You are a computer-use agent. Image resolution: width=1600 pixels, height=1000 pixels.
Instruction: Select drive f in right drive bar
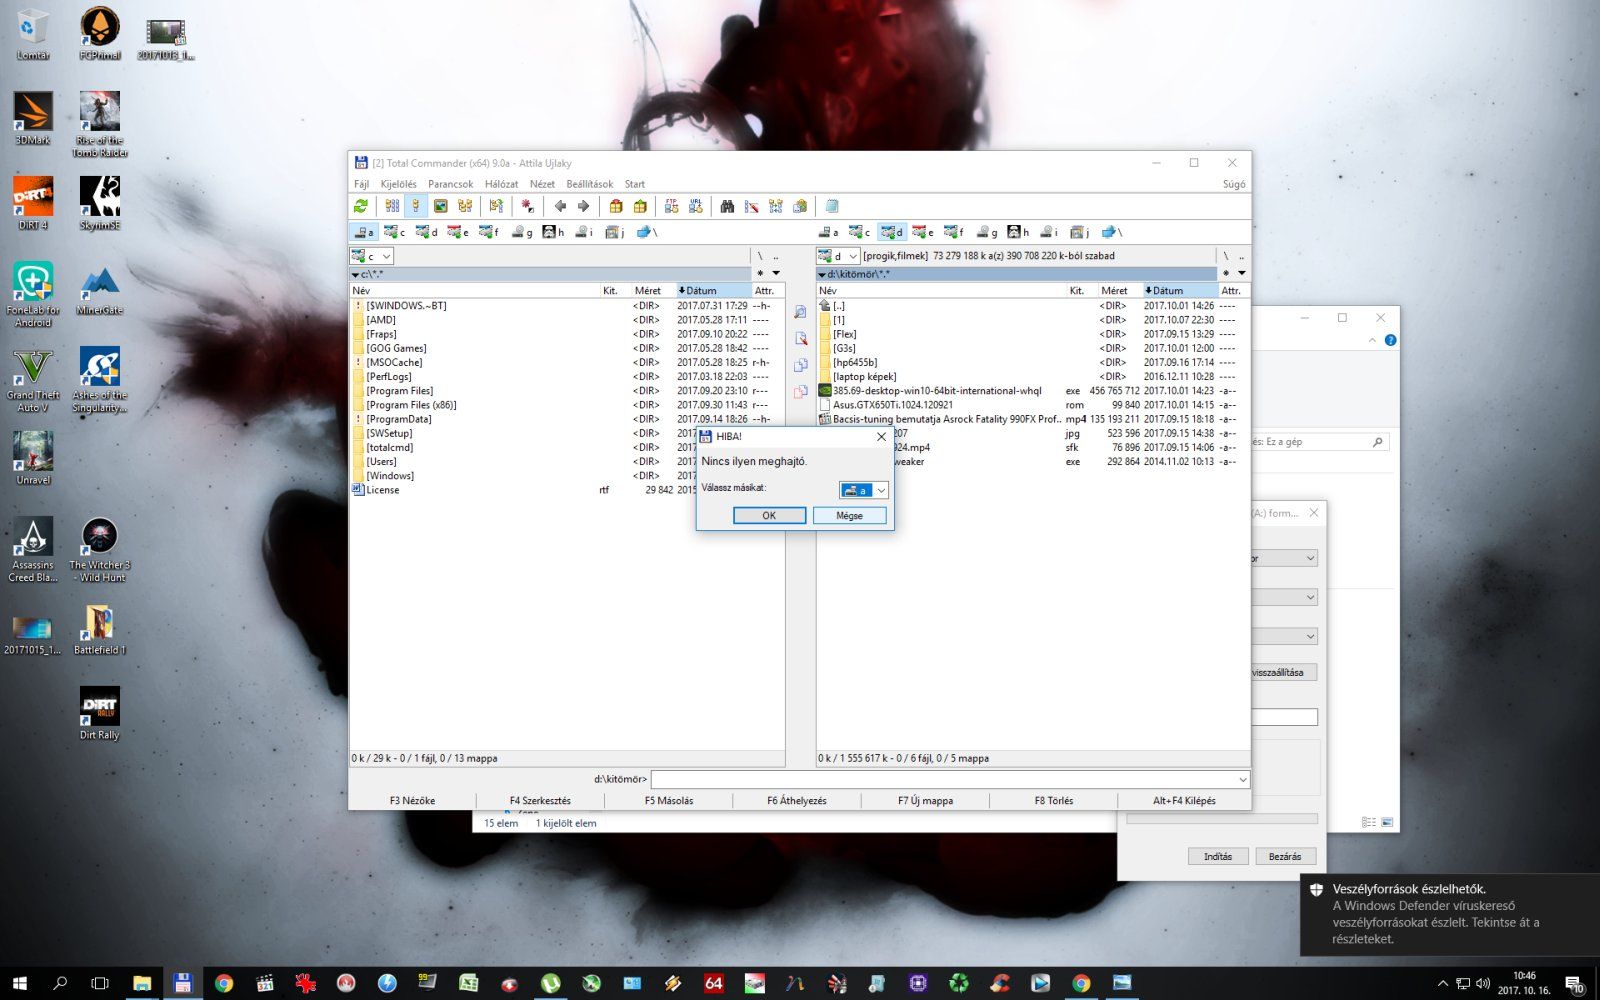954,232
